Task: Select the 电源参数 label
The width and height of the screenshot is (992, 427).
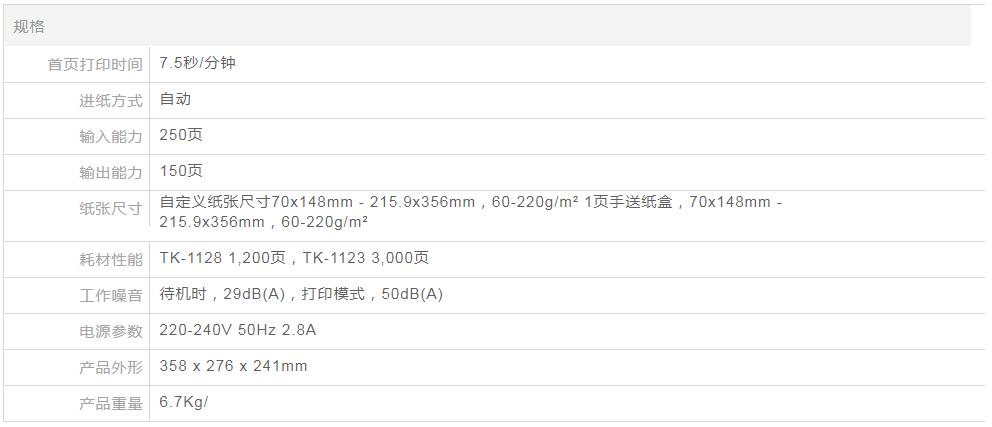Action: click(x=111, y=331)
